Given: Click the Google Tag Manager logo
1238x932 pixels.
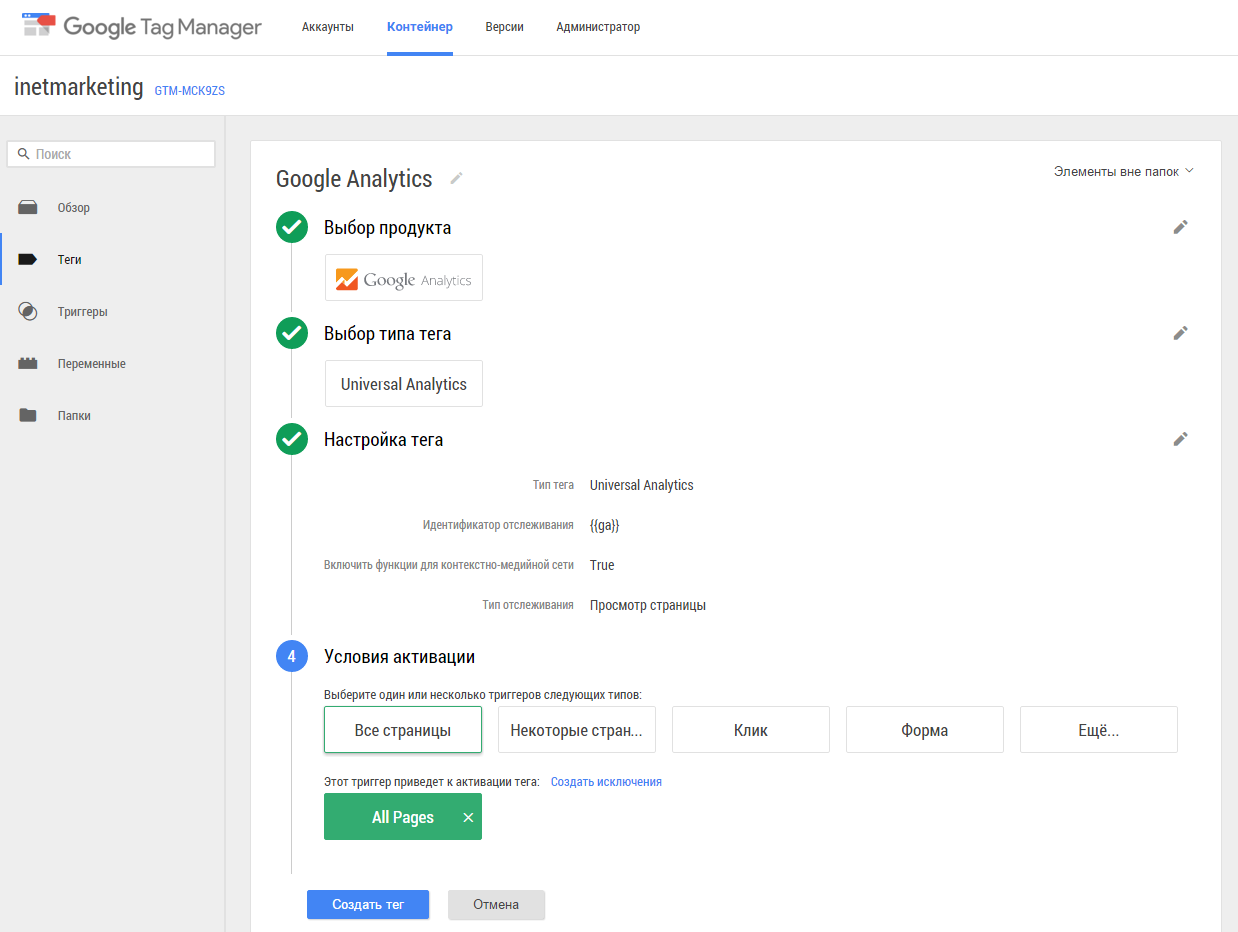Looking at the screenshot, I should pyautogui.click(x=142, y=27).
